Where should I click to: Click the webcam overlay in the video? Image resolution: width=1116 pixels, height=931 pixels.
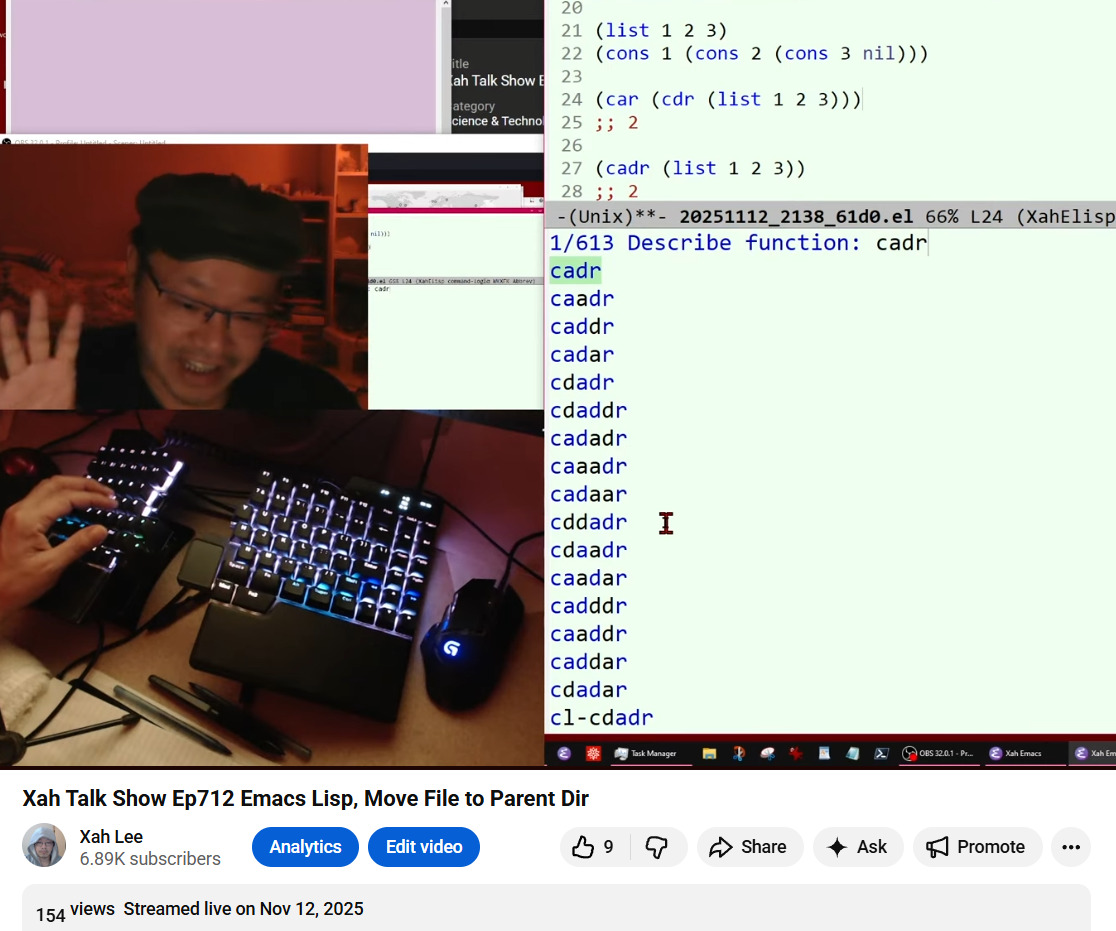[184, 277]
